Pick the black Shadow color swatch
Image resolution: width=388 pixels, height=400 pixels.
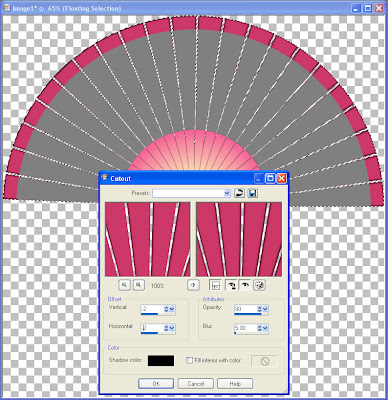tap(161, 360)
